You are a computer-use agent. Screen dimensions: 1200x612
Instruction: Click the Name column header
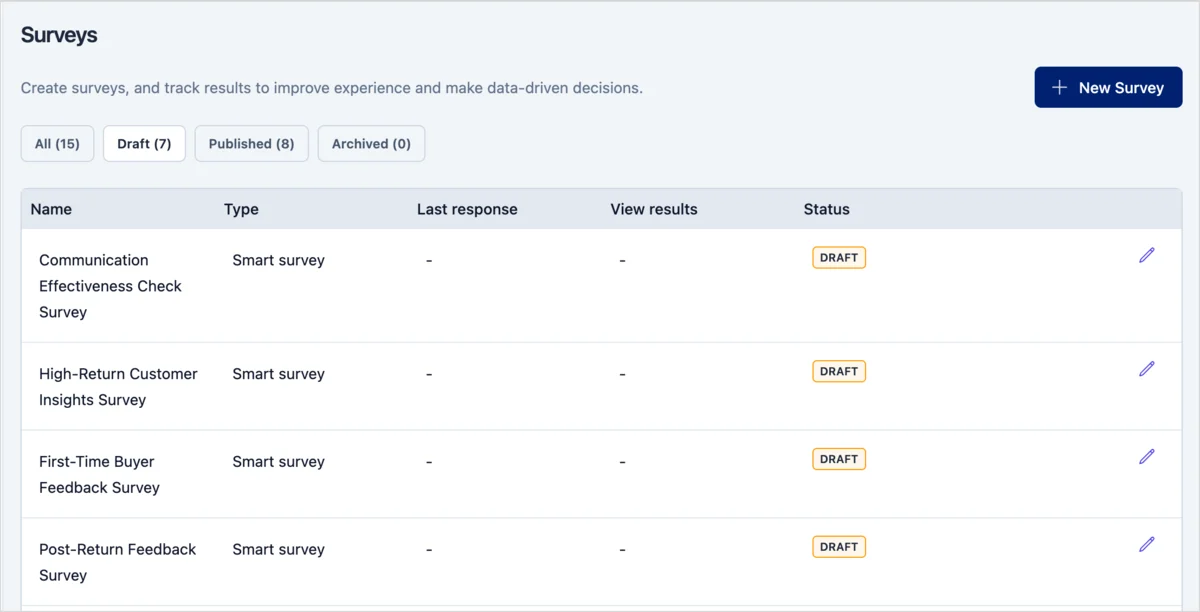click(51, 209)
